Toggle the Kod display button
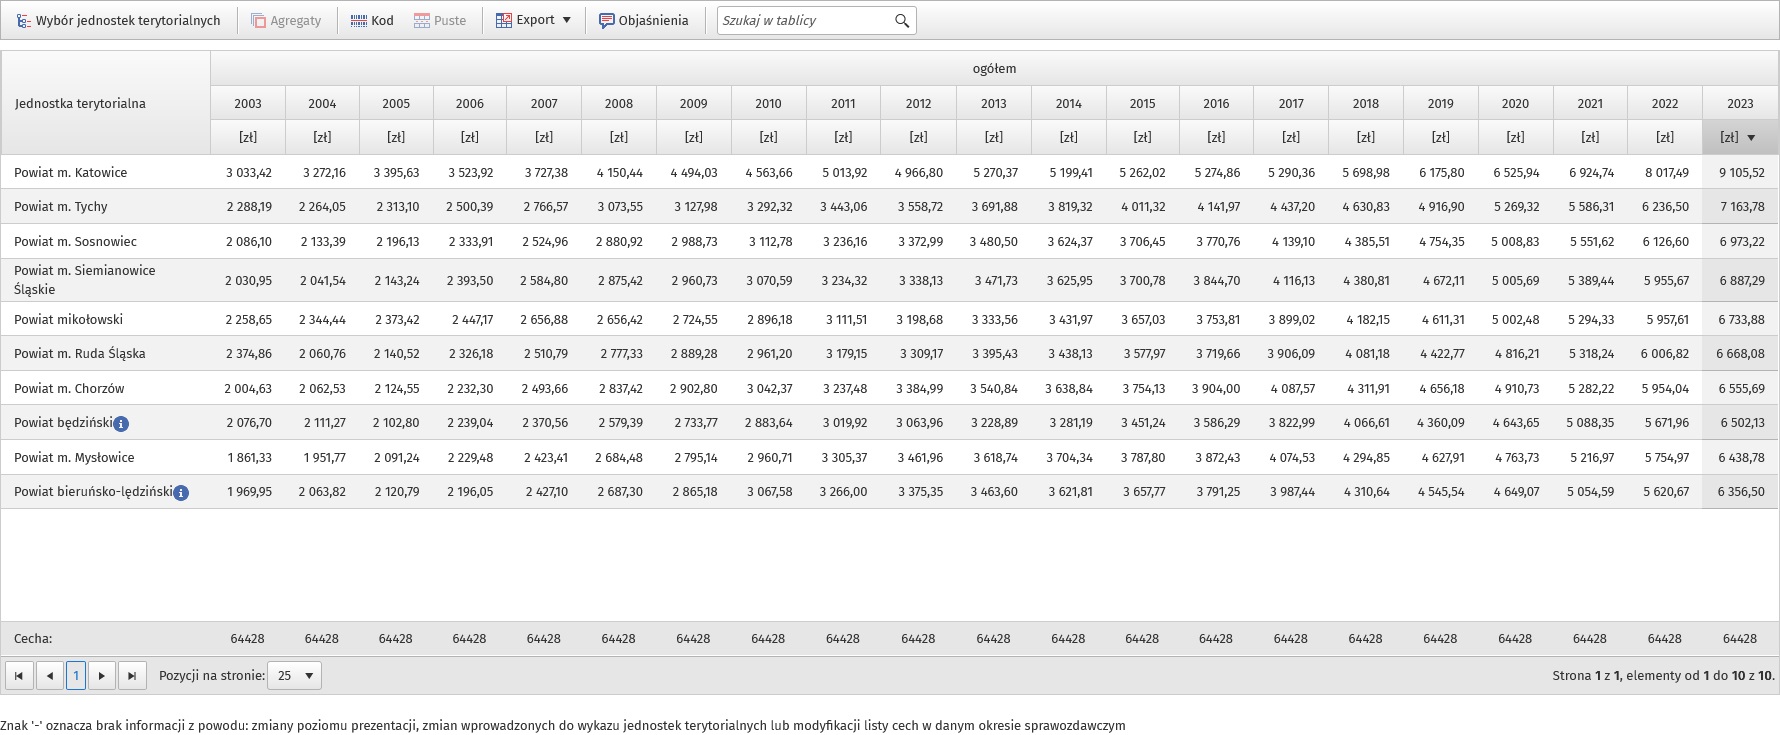Image resolution: width=1780 pixels, height=735 pixels. point(372,20)
